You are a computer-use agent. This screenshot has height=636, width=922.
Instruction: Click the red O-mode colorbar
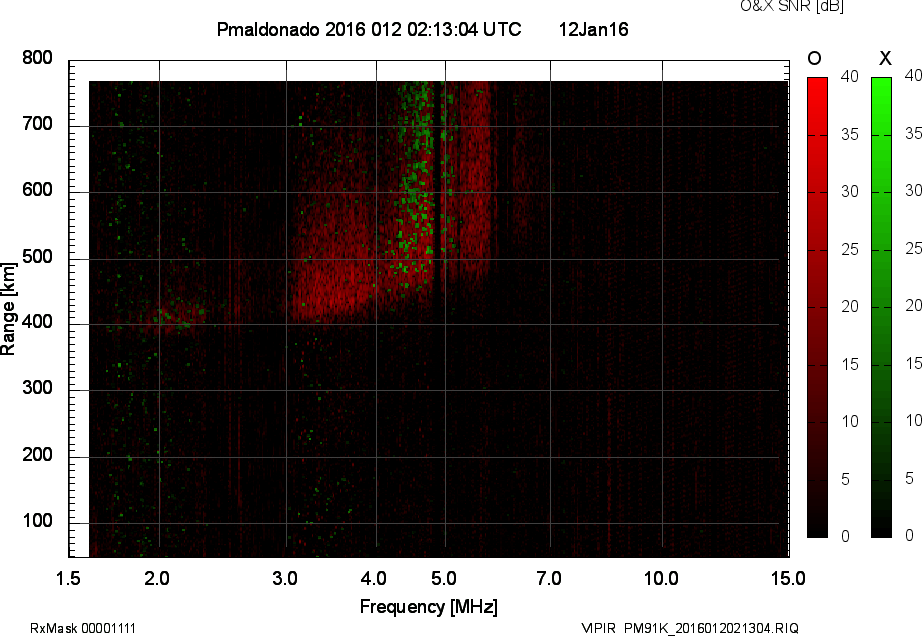click(817, 307)
